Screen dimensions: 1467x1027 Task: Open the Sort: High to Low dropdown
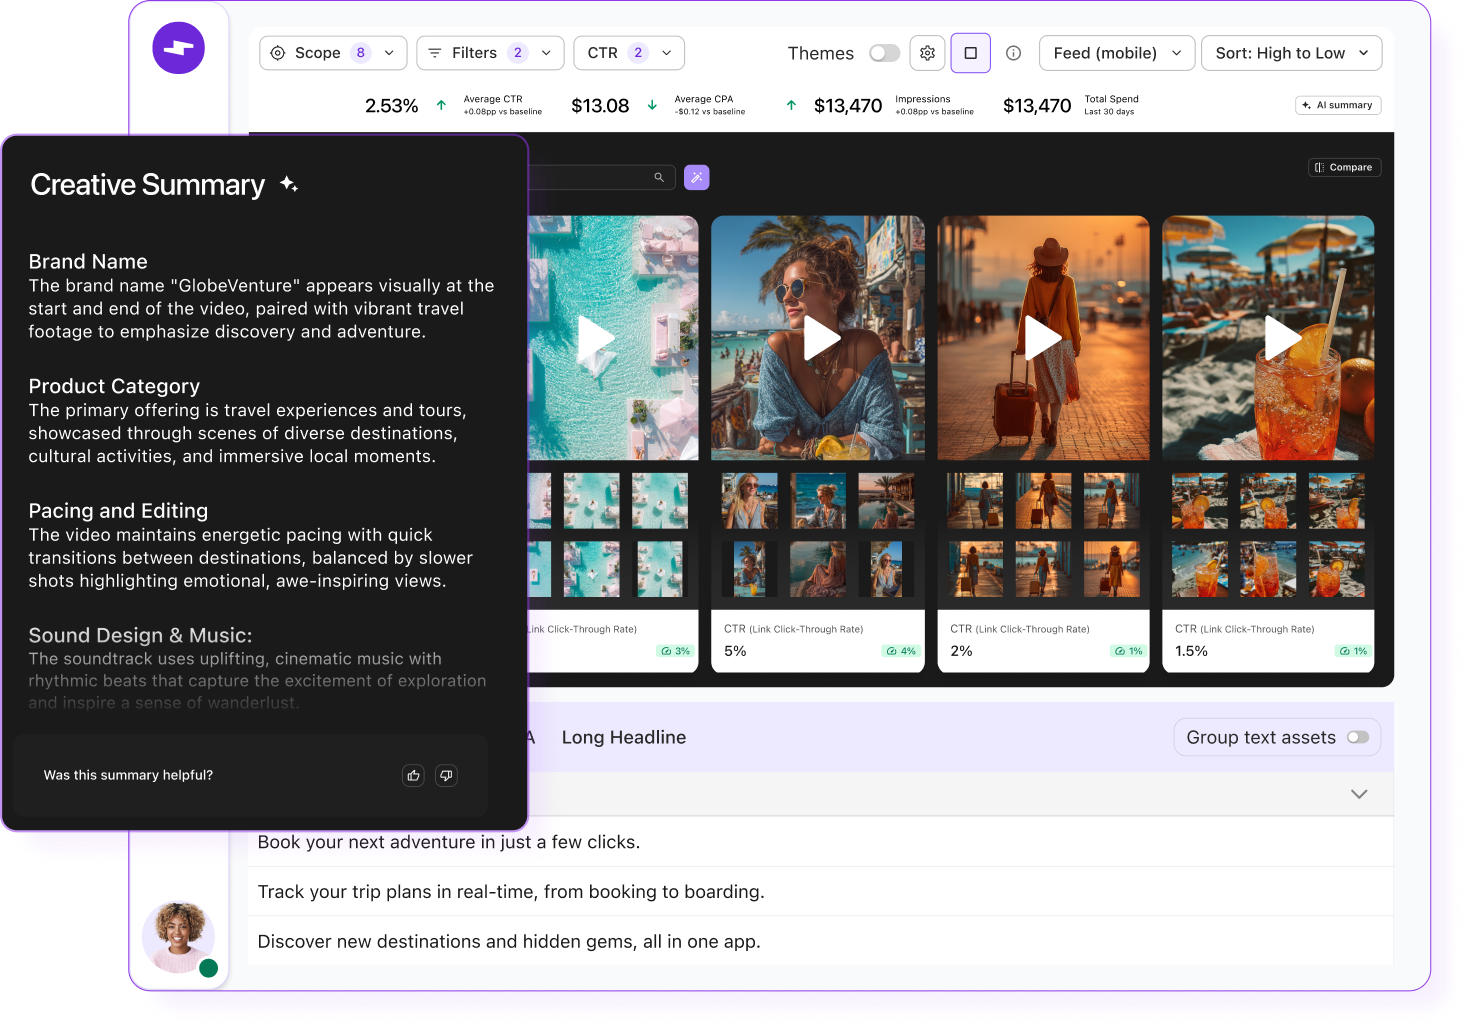(1292, 53)
